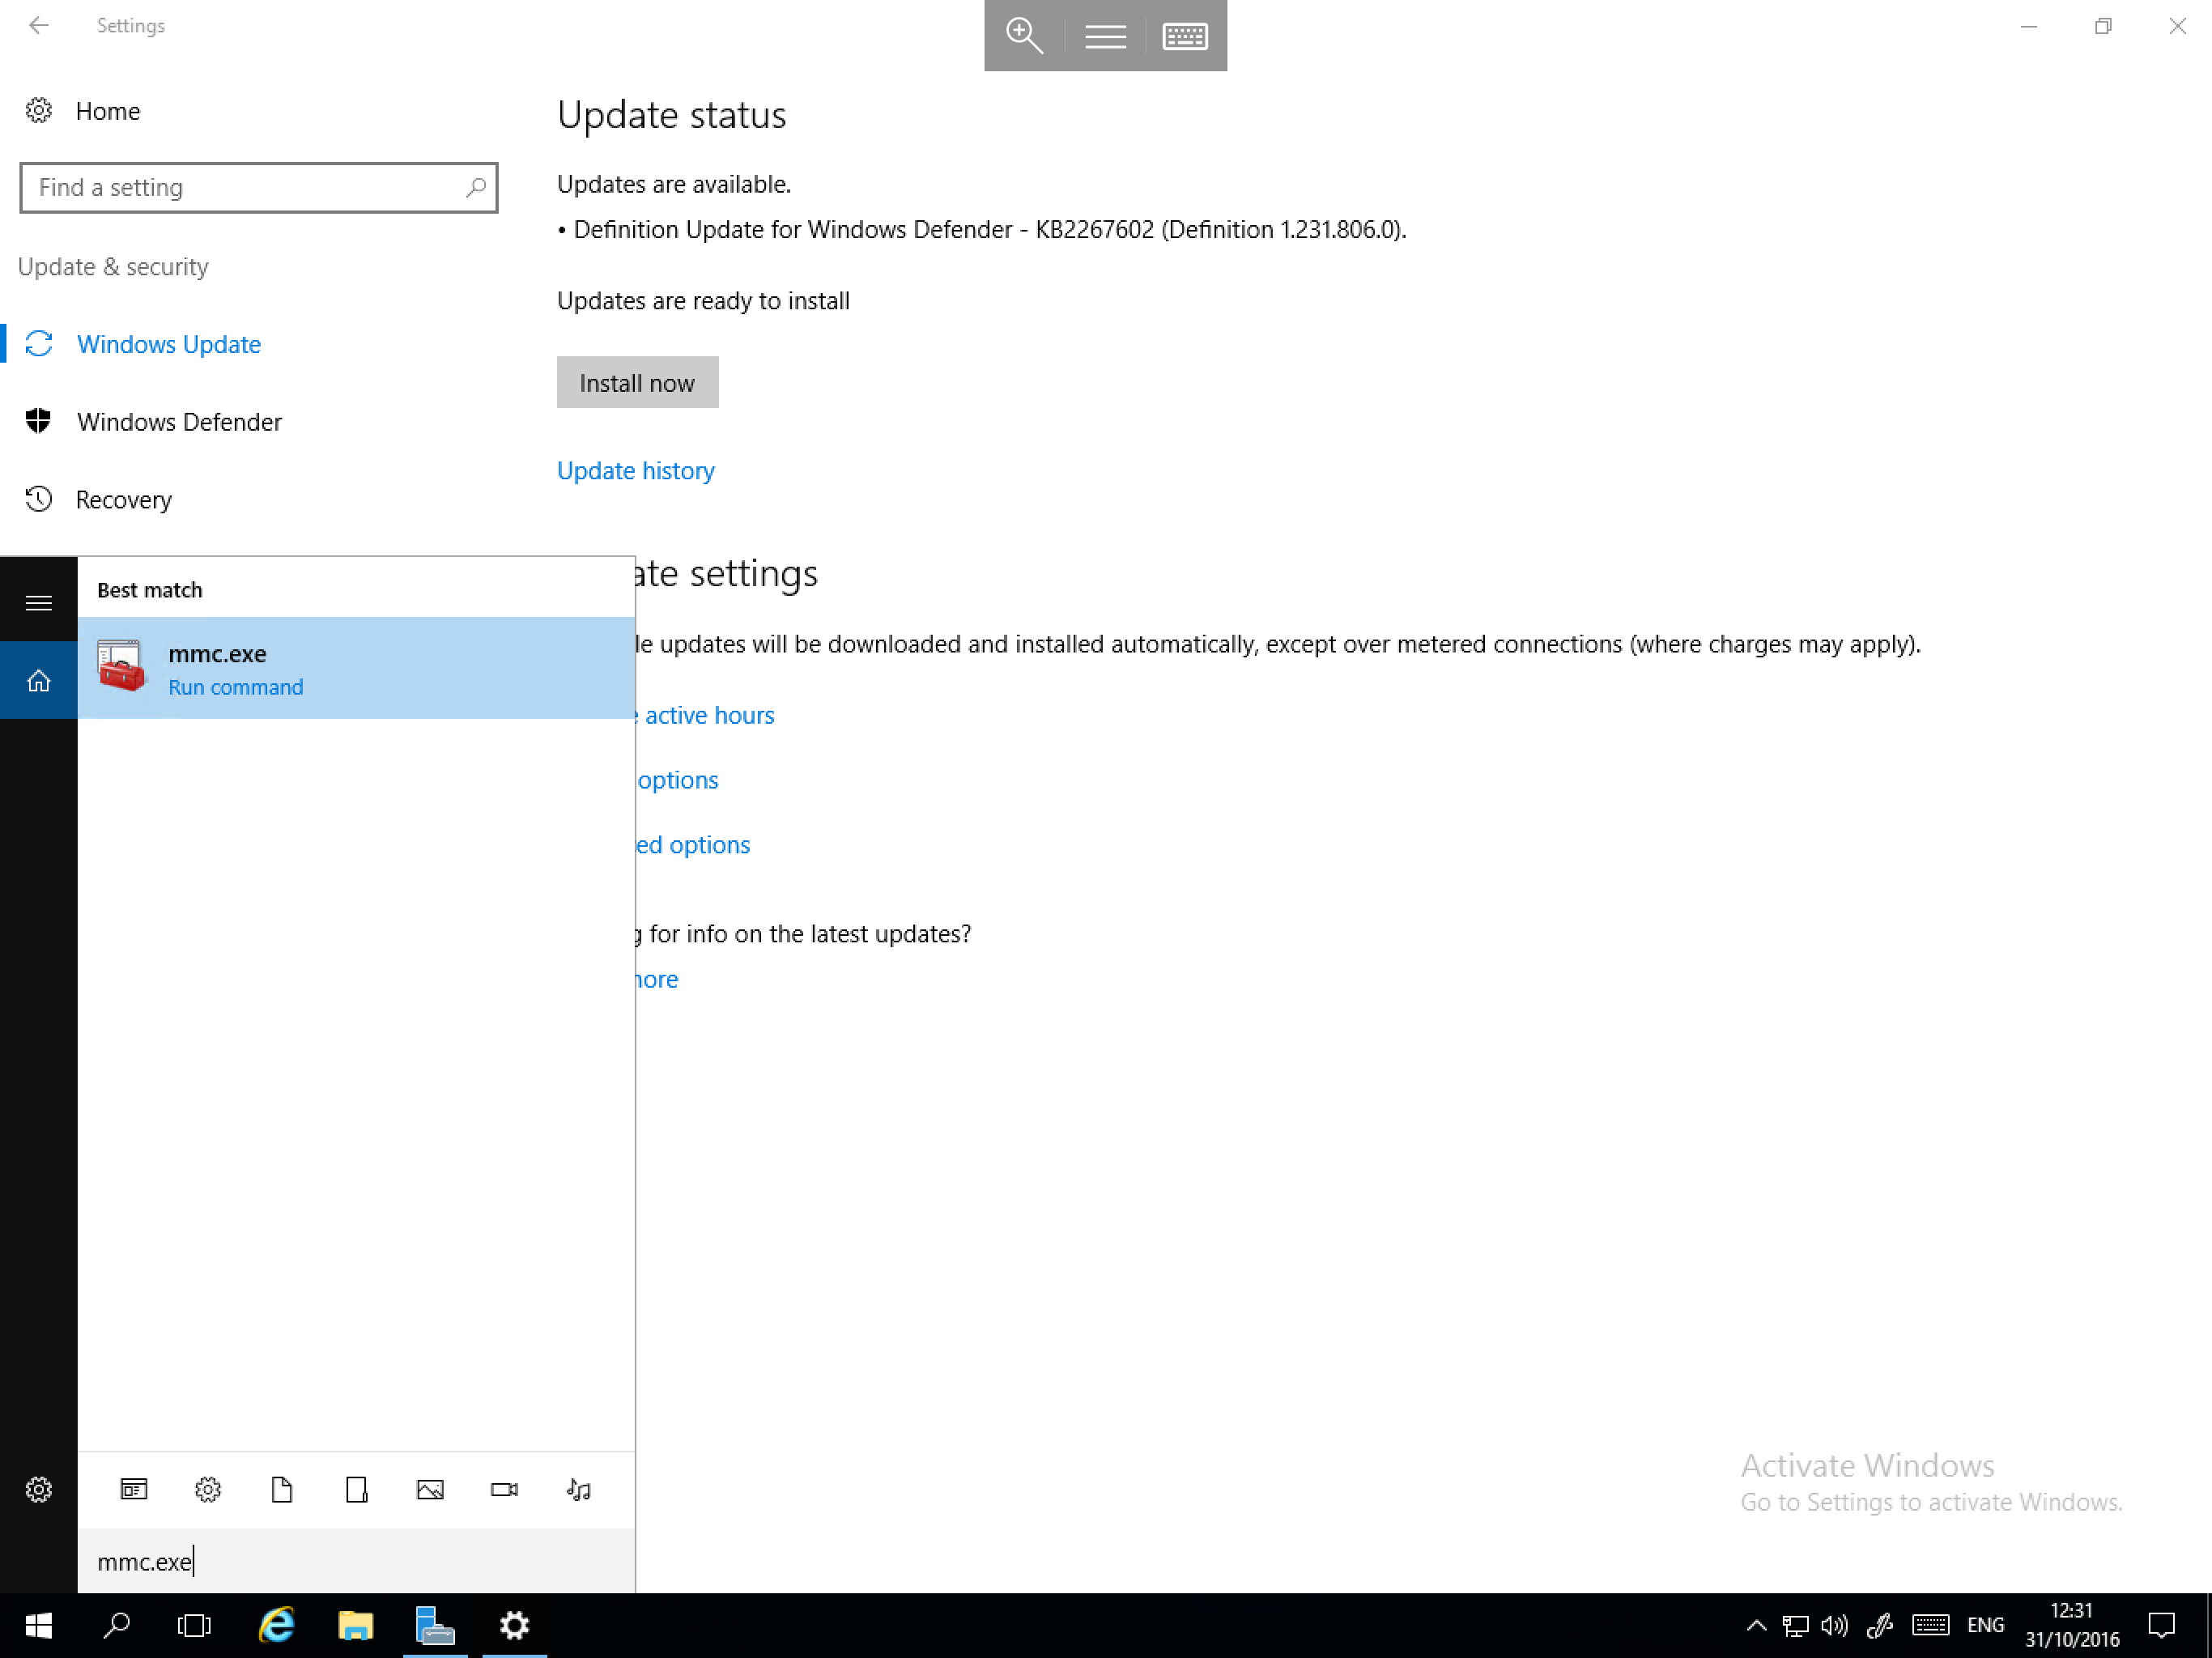Show the remote on-screen keyboard
The height and width of the screenshot is (1658, 2212).
pyautogui.click(x=1185, y=36)
